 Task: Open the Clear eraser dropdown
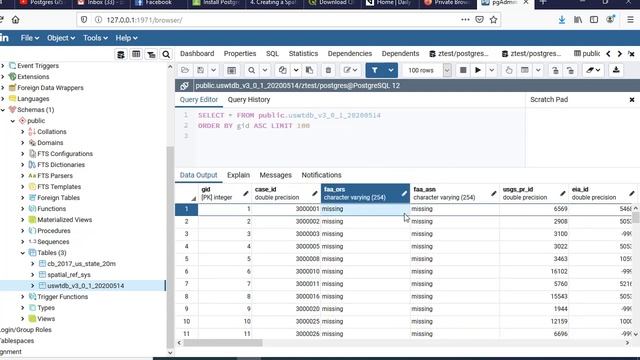(593, 70)
